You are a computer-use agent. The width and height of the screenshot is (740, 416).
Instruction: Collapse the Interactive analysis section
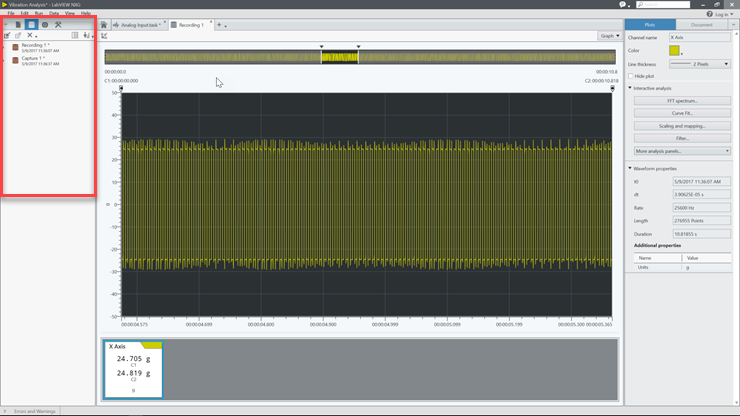pyautogui.click(x=631, y=88)
